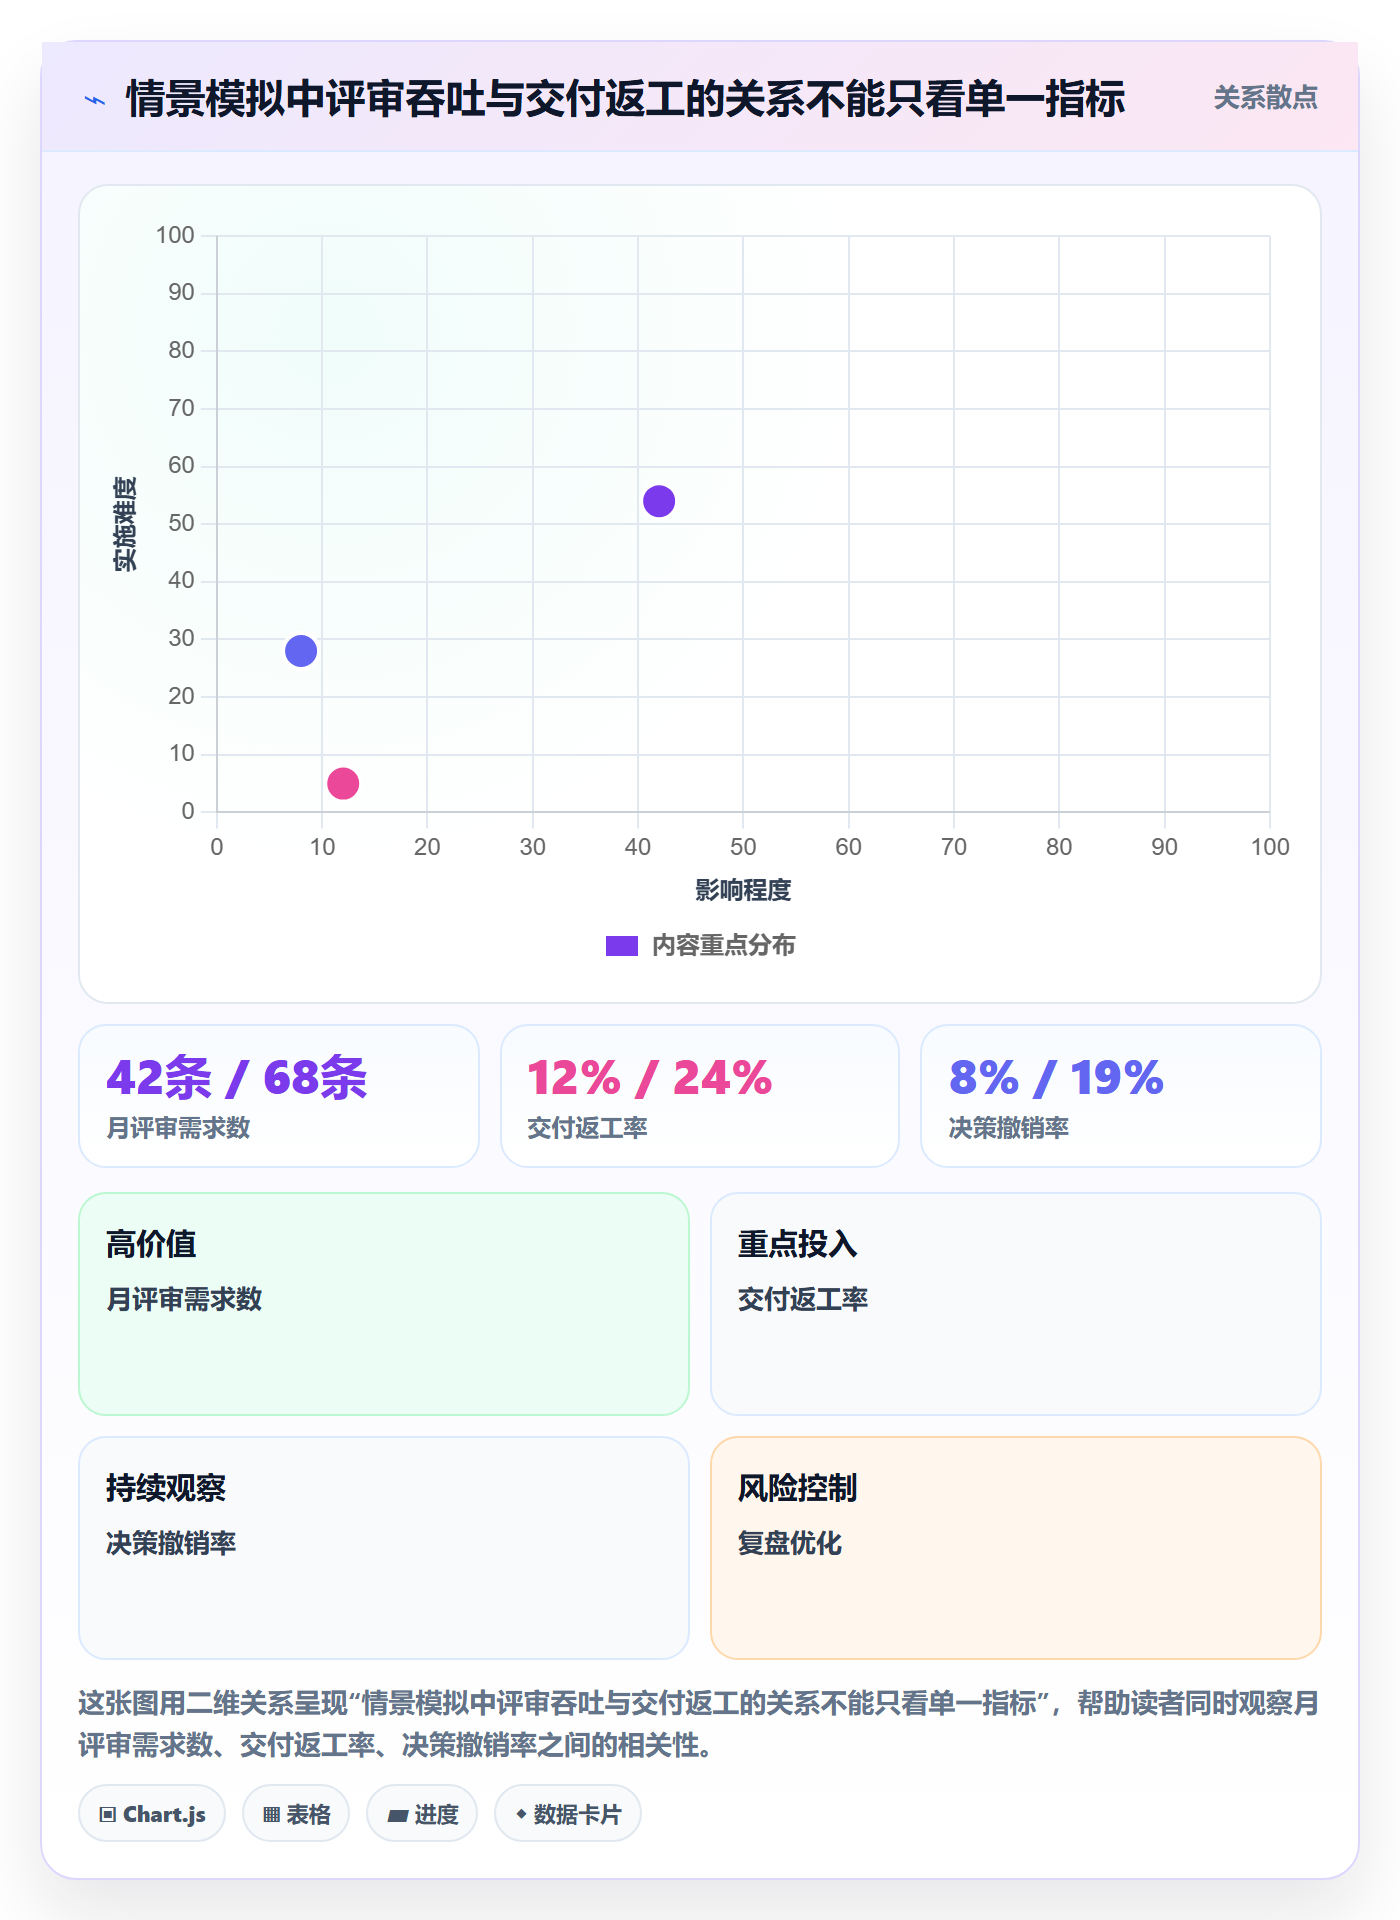This screenshot has height=1920, width=1400.
Task: Click the 进度 tag chip
Action: coord(422,1814)
